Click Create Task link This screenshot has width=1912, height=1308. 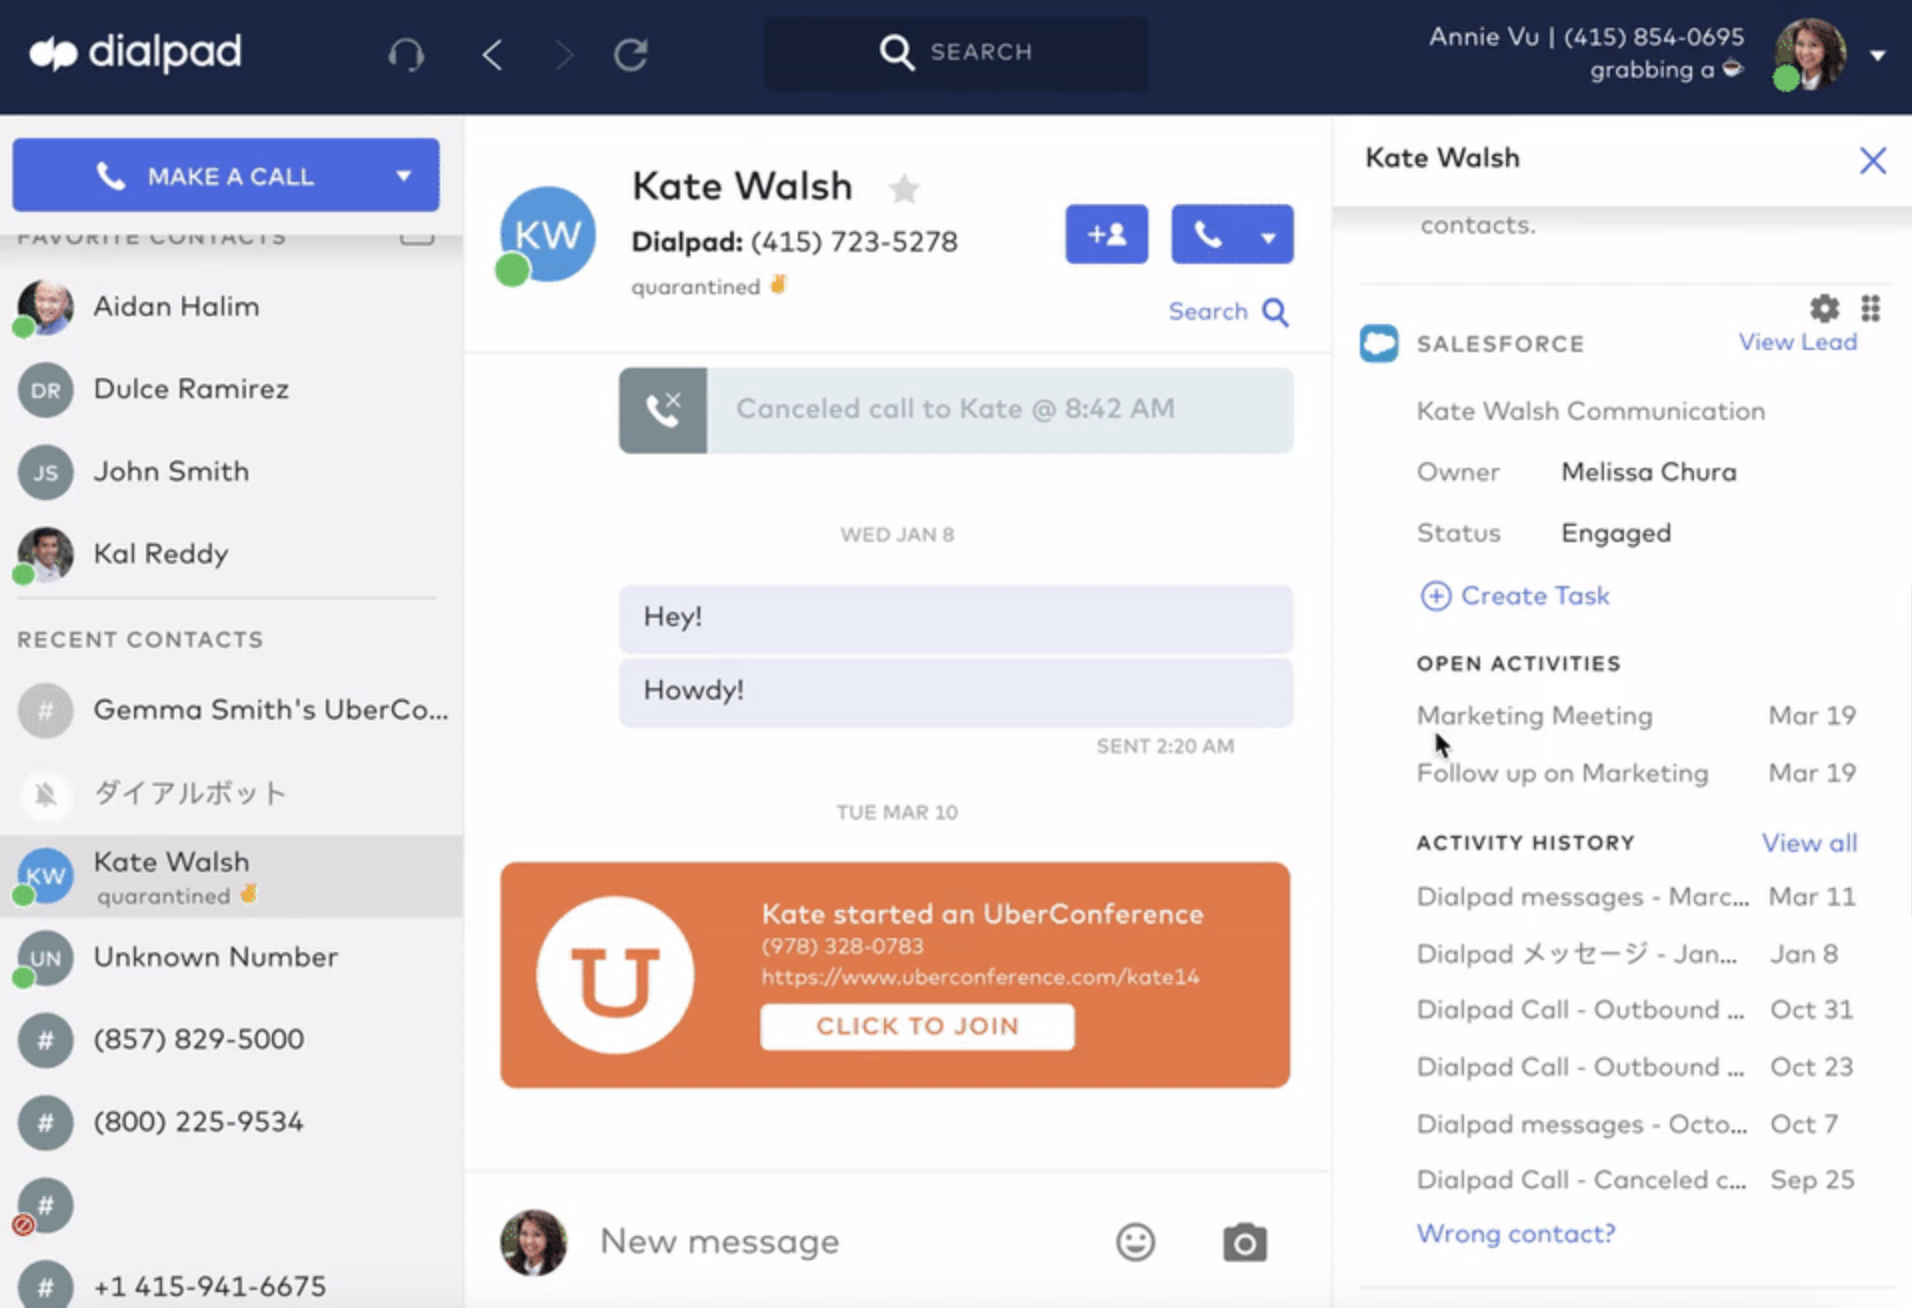1535,596
